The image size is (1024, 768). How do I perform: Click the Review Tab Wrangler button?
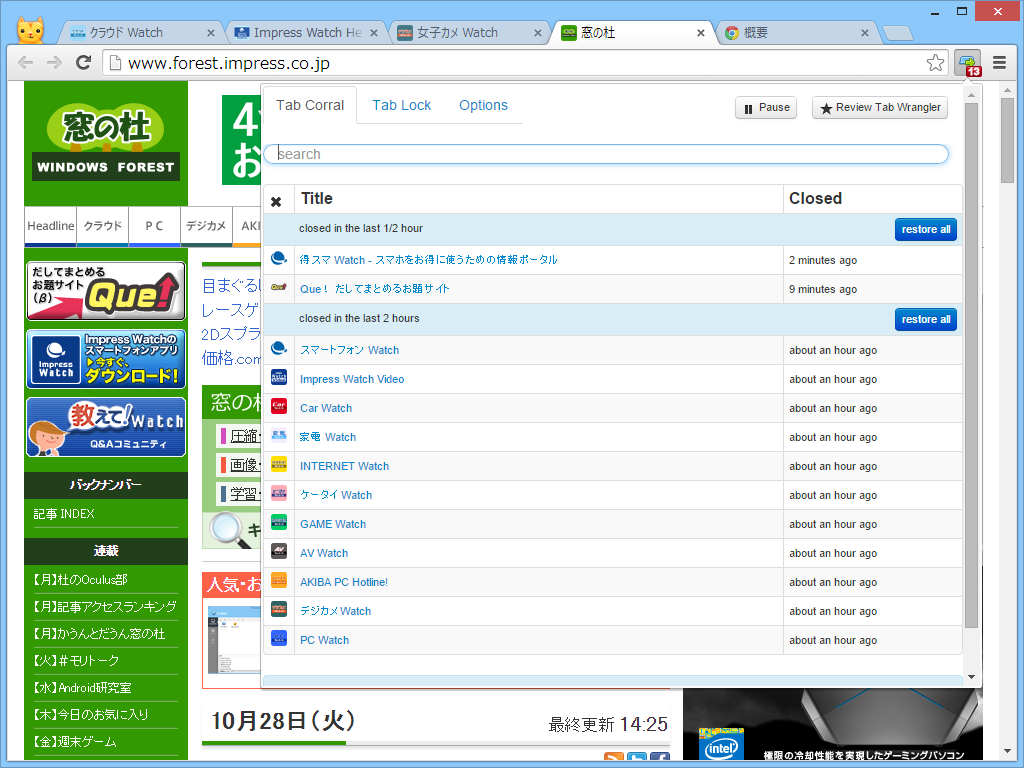(879, 107)
